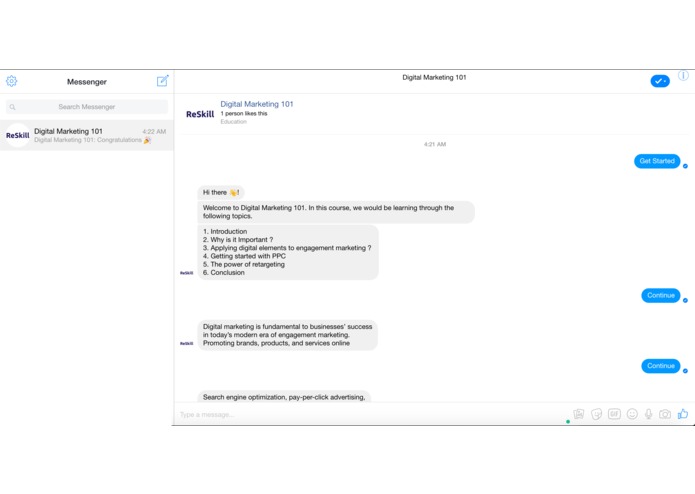The height and width of the screenshot is (494, 695).
Task: Click the 4:21 AM timestamp
Action: (x=435, y=144)
